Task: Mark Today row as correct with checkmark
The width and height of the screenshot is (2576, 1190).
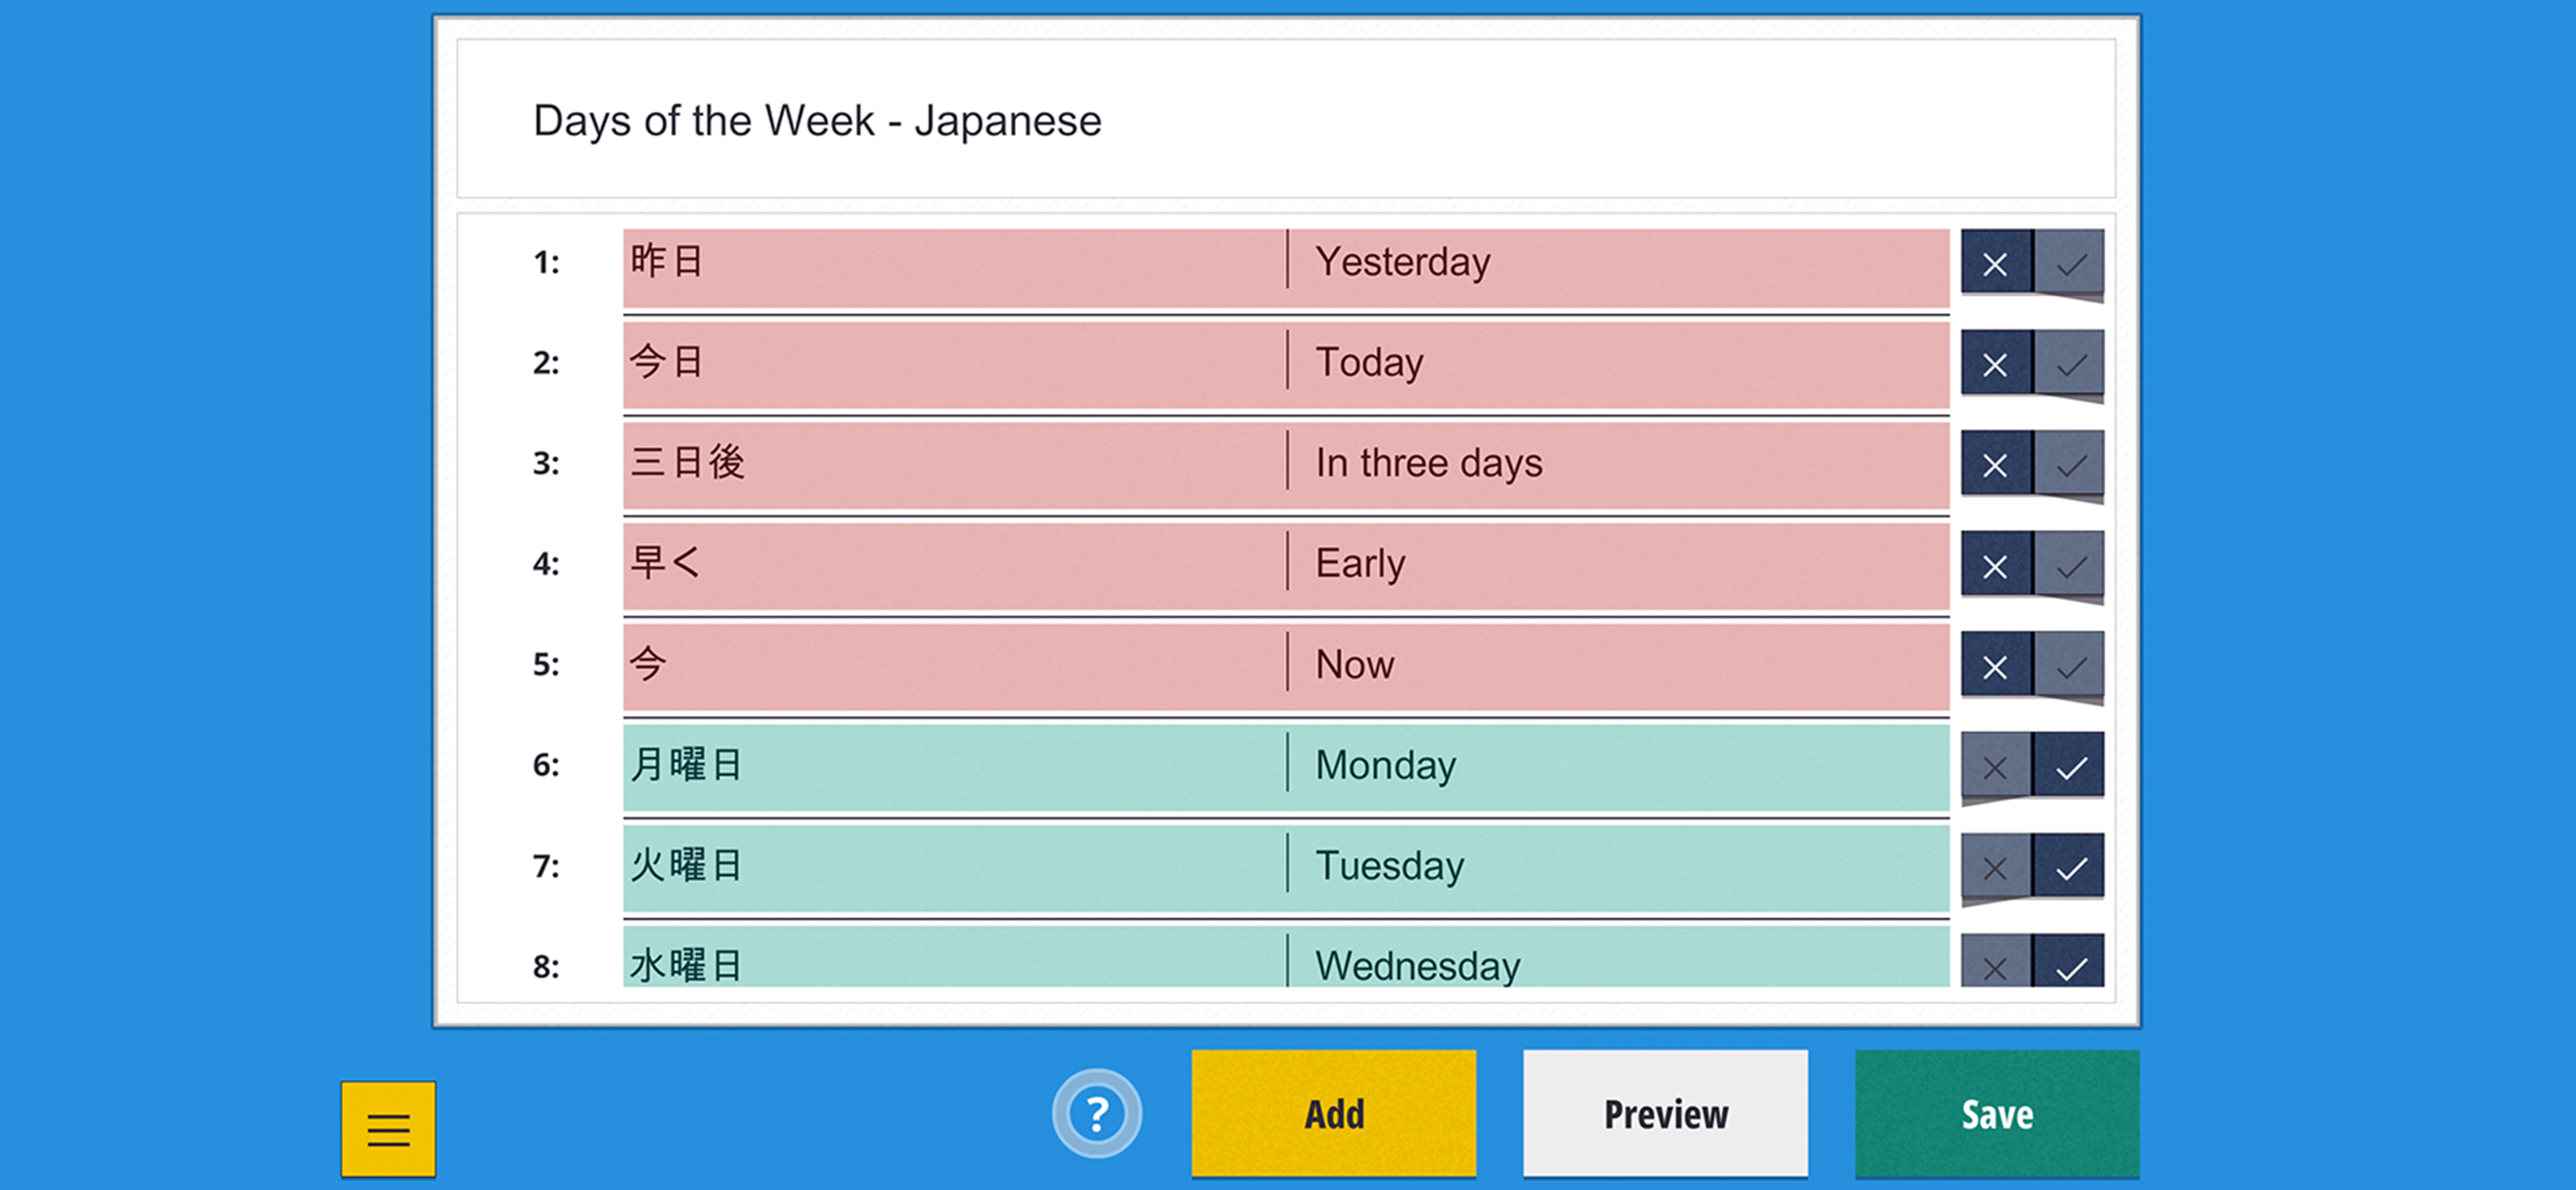Action: 2069,365
